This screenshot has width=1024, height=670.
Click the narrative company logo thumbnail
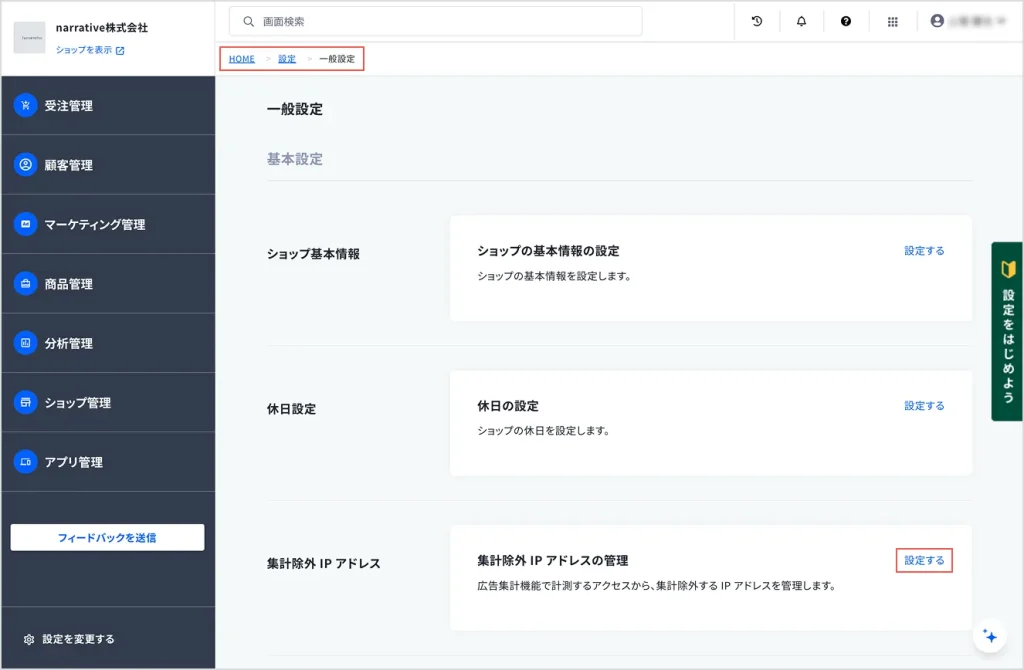tap(29, 37)
